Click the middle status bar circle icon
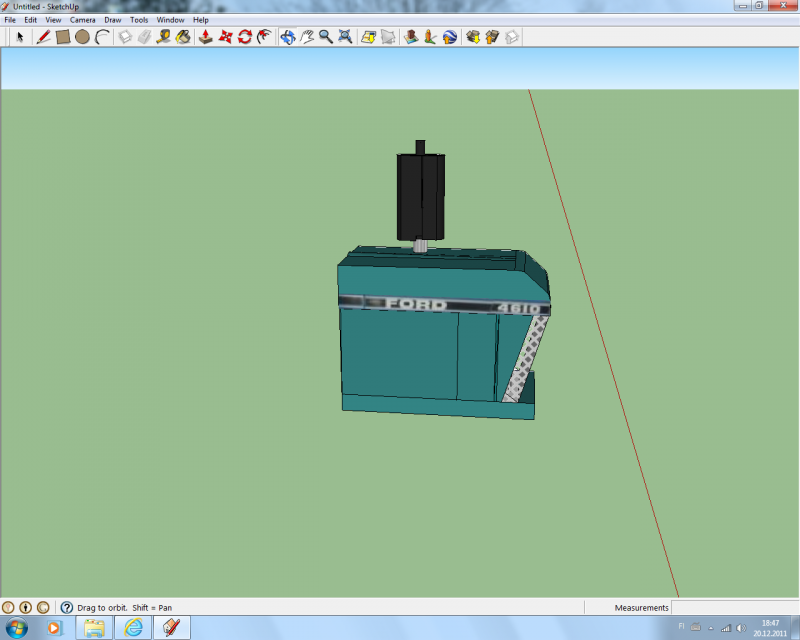800x640 pixels. (x=26, y=607)
